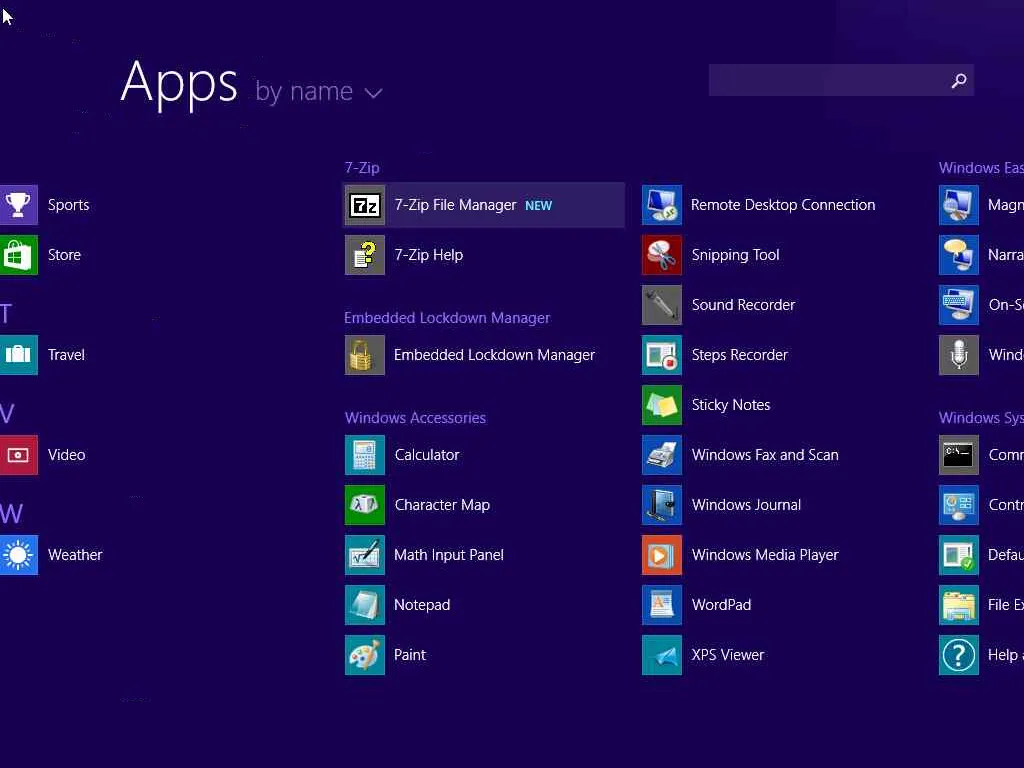1024x768 pixels.
Task: Launch the Narrator speech-bubble icon
Action: [959, 255]
